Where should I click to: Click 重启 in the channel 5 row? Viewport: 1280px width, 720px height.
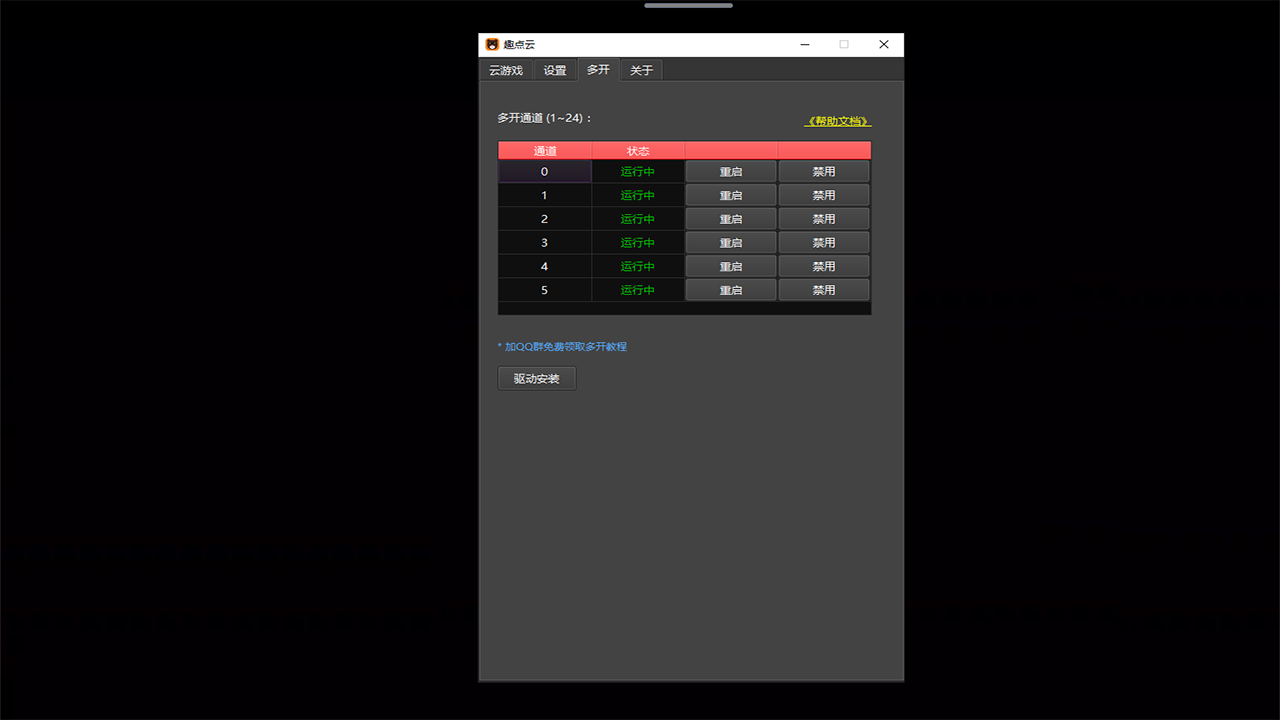[731, 290]
